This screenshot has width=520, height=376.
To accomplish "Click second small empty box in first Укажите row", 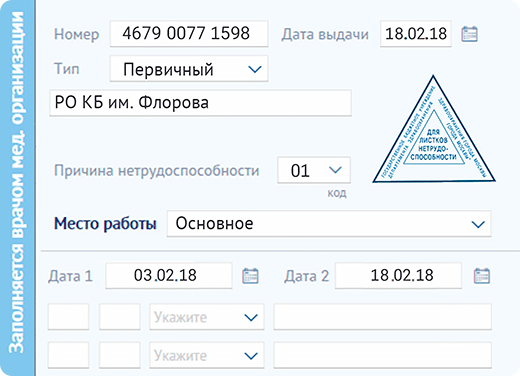I will (x=120, y=317).
